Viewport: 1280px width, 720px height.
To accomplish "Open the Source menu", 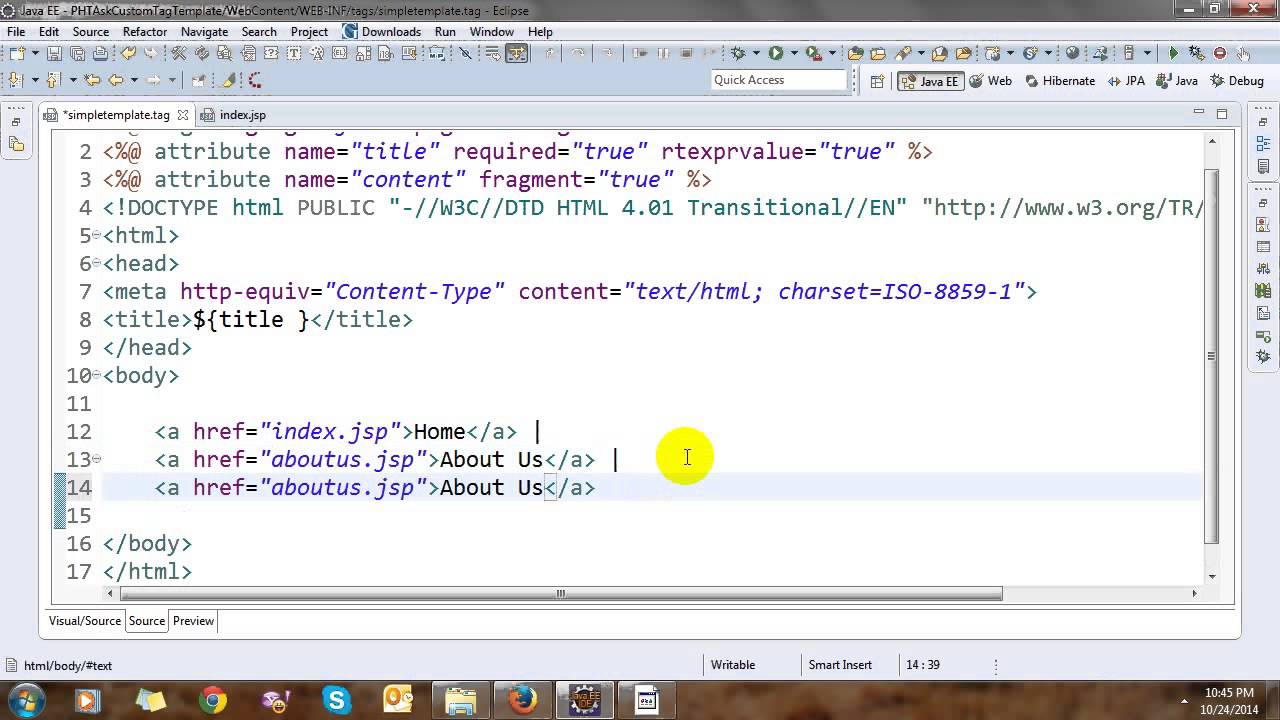I will coord(90,31).
